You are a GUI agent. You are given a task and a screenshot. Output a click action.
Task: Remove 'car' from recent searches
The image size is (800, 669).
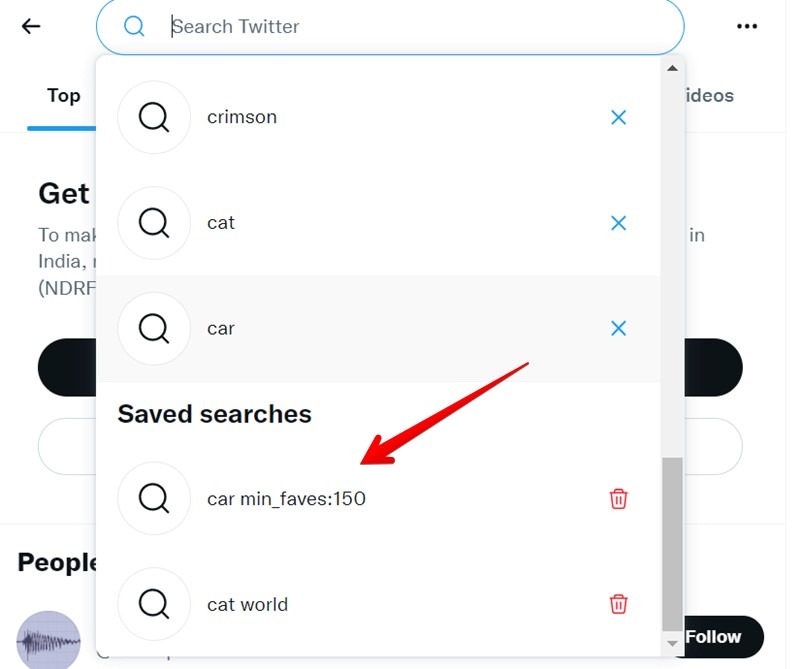[618, 328]
